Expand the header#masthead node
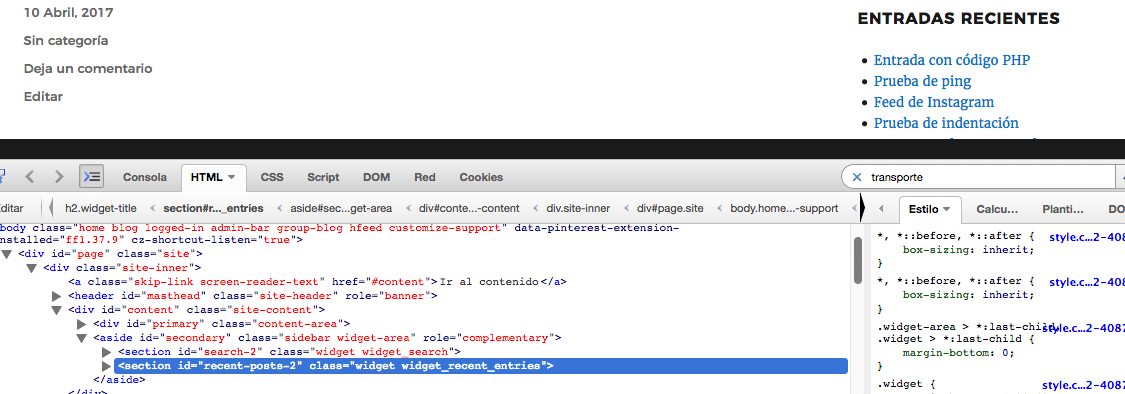Image resolution: width=1125 pixels, height=394 pixels. point(57,296)
